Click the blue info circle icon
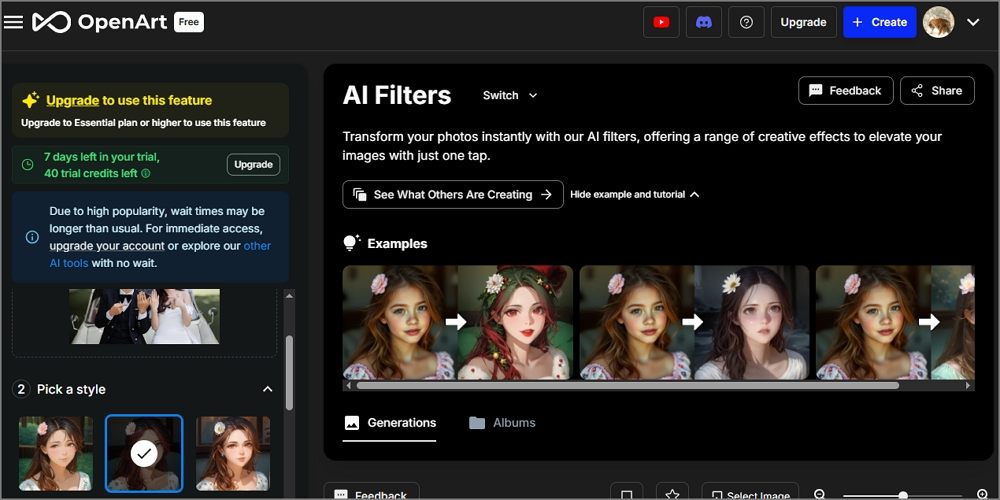Screen dimensions: 1000x500 coord(32,237)
